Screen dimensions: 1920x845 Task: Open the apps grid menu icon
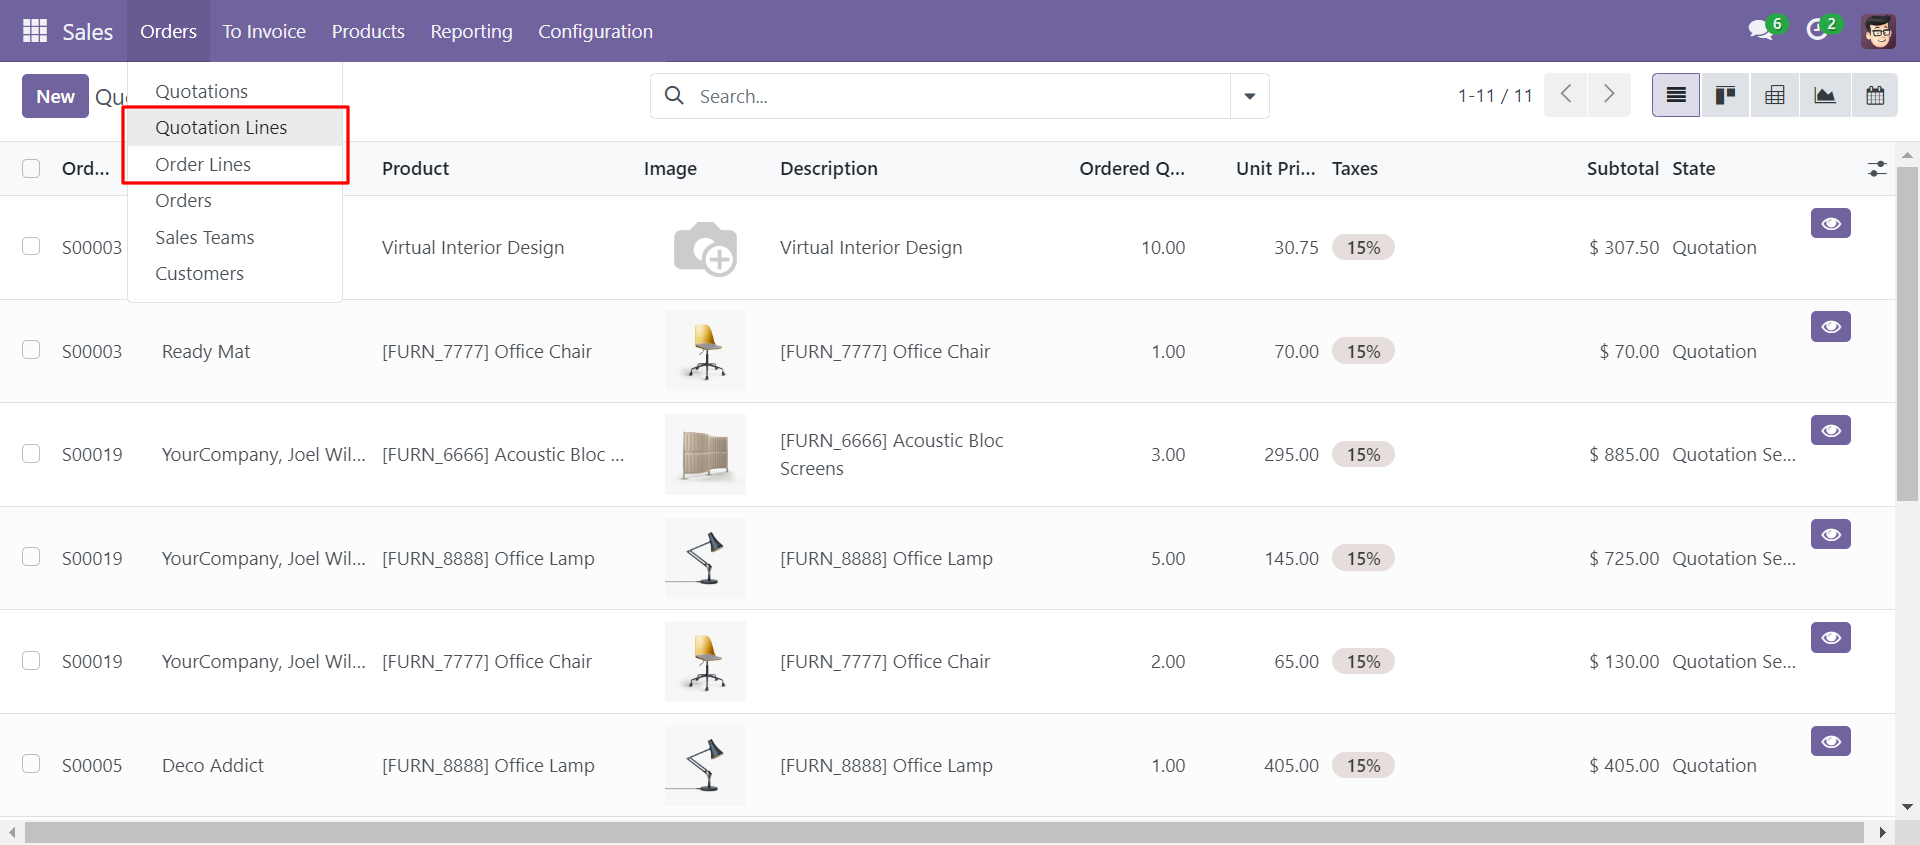coord(35,31)
